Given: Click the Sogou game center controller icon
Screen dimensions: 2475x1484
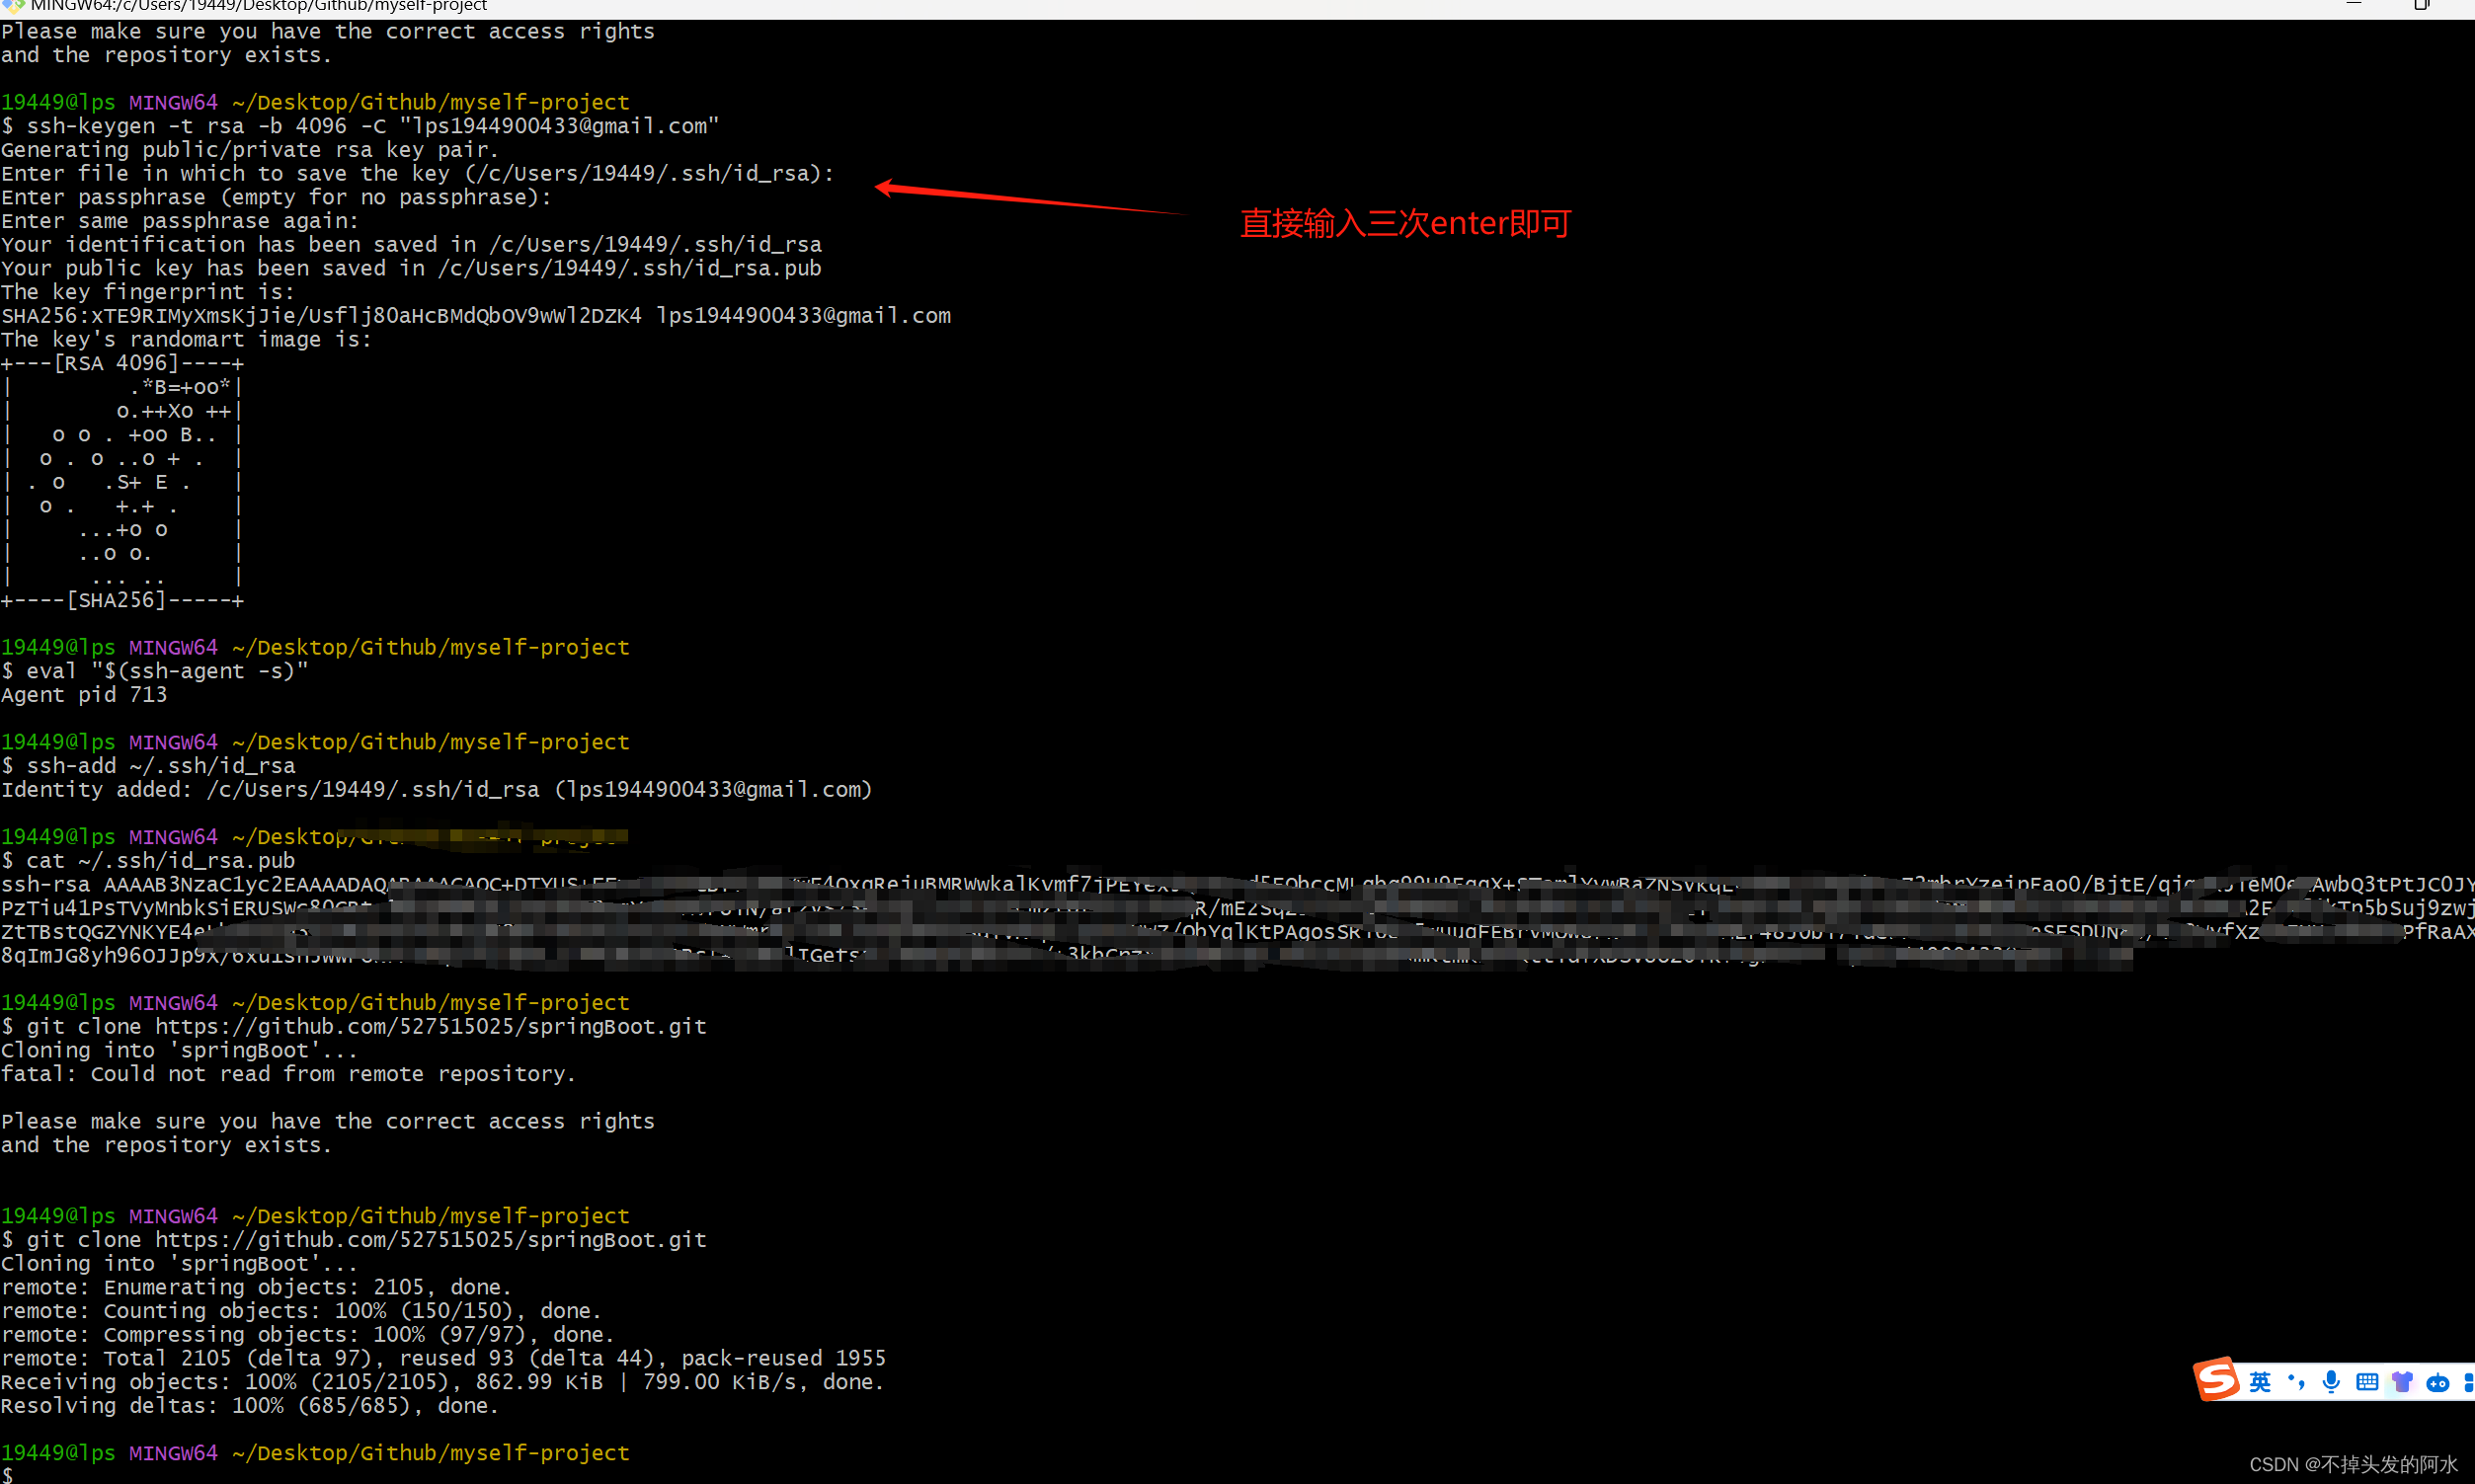Looking at the screenshot, I should (2437, 1381).
